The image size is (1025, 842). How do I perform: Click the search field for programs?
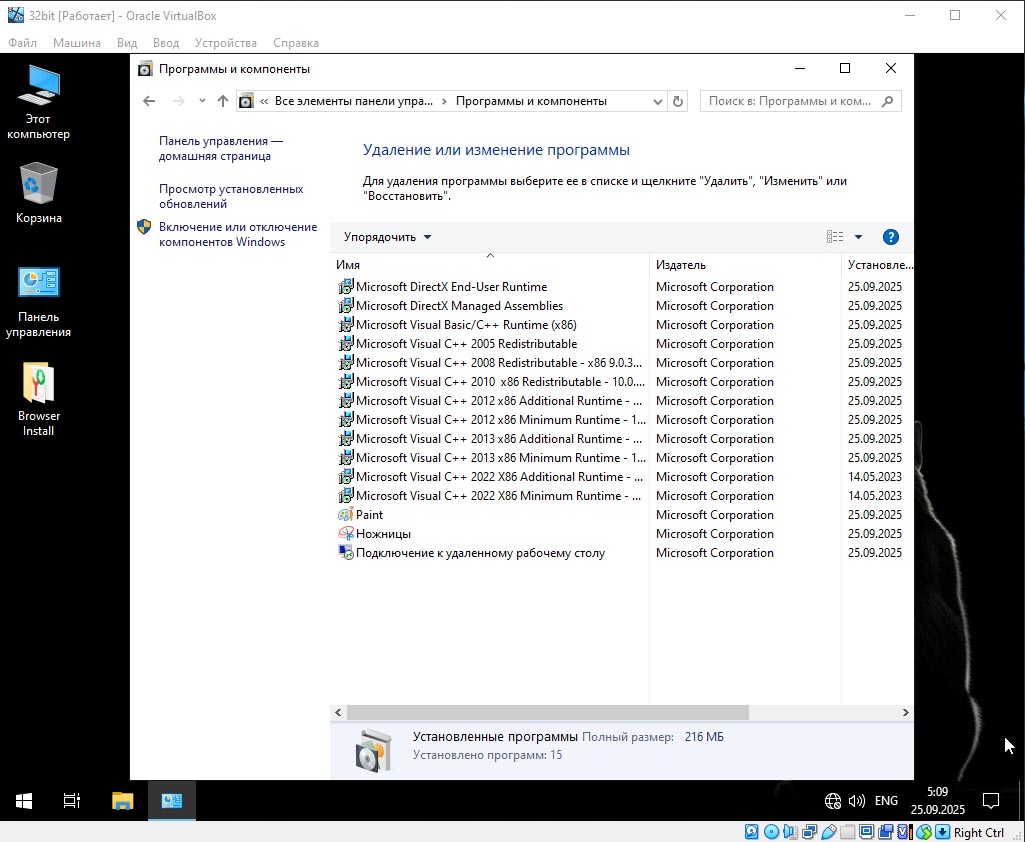pos(790,101)
